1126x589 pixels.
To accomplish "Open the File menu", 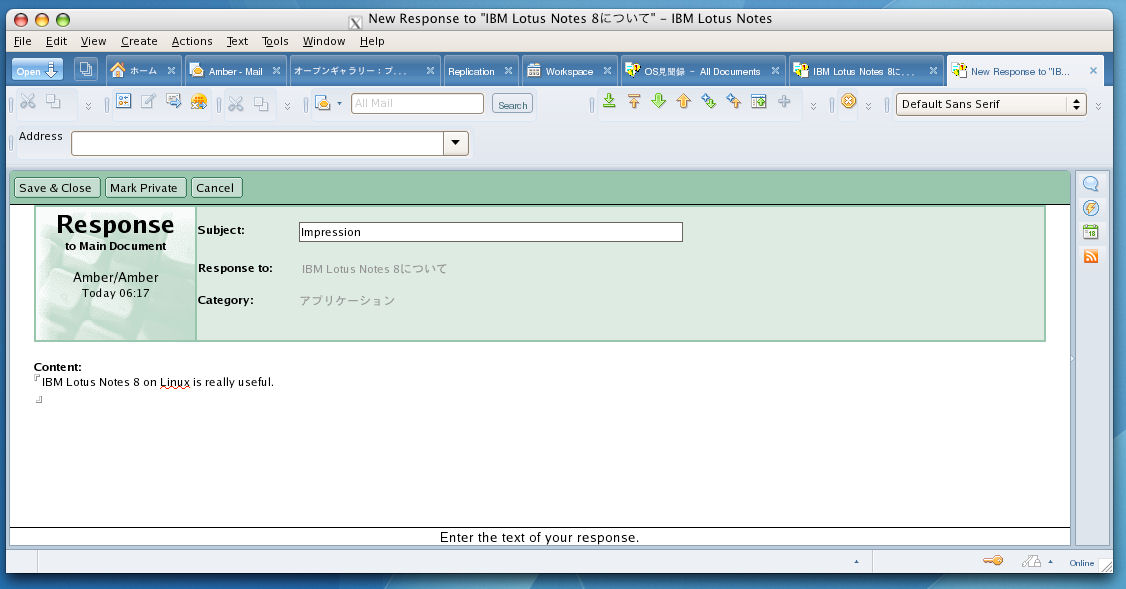I will coord(22,41).
